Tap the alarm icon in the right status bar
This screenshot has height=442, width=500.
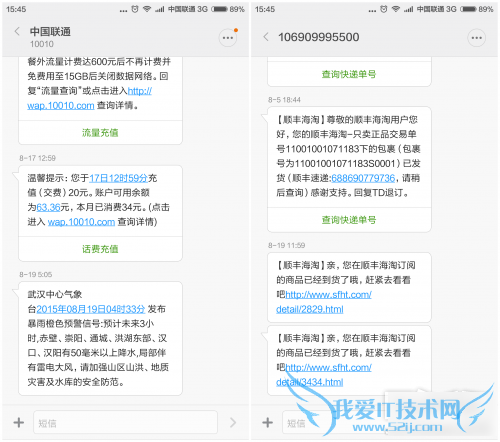tap(384, 9)
